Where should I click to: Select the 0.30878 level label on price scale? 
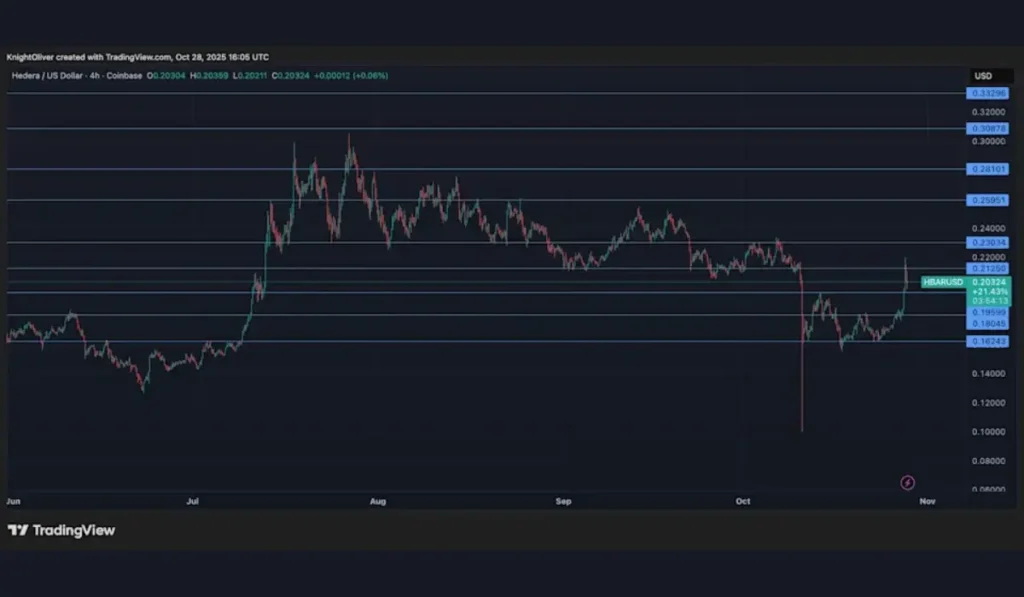coord(990,128)
